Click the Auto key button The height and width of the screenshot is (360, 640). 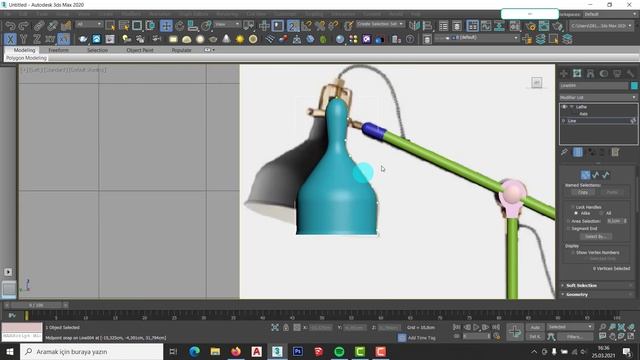click(535, 327)
